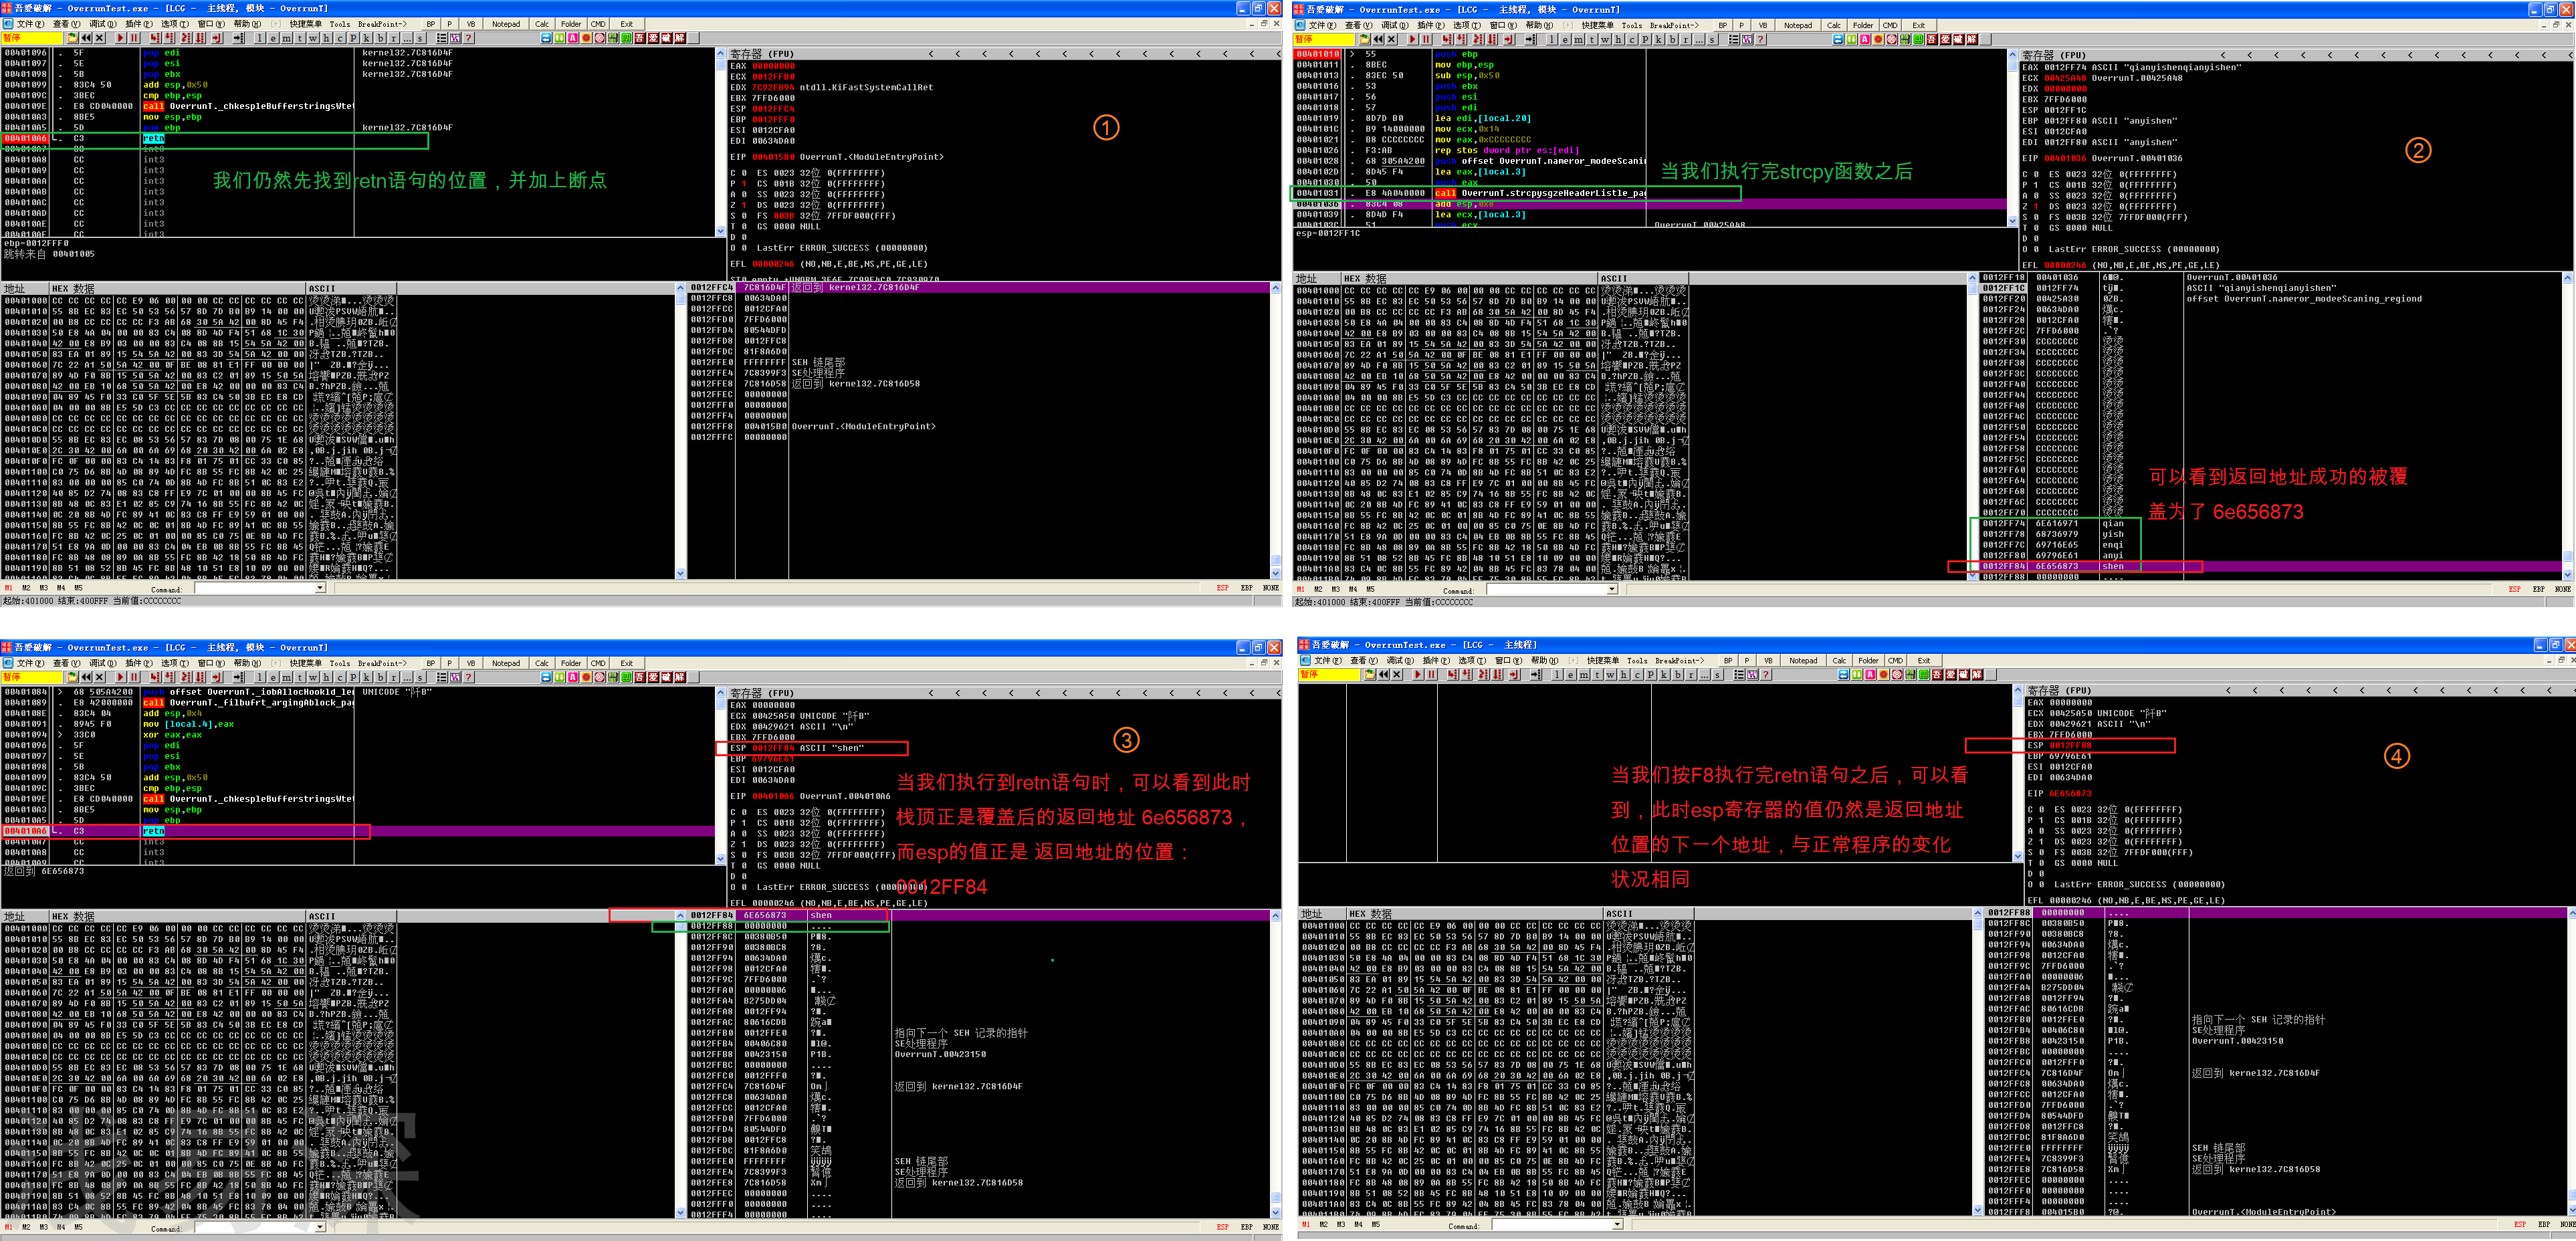
Task: Click the Open file icon in window ①
Action: (x=72, y=38)
